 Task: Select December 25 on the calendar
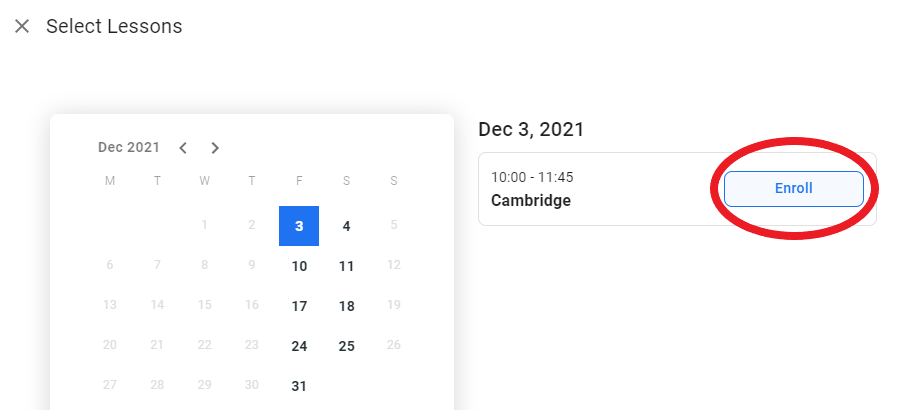tap(346, 346)
